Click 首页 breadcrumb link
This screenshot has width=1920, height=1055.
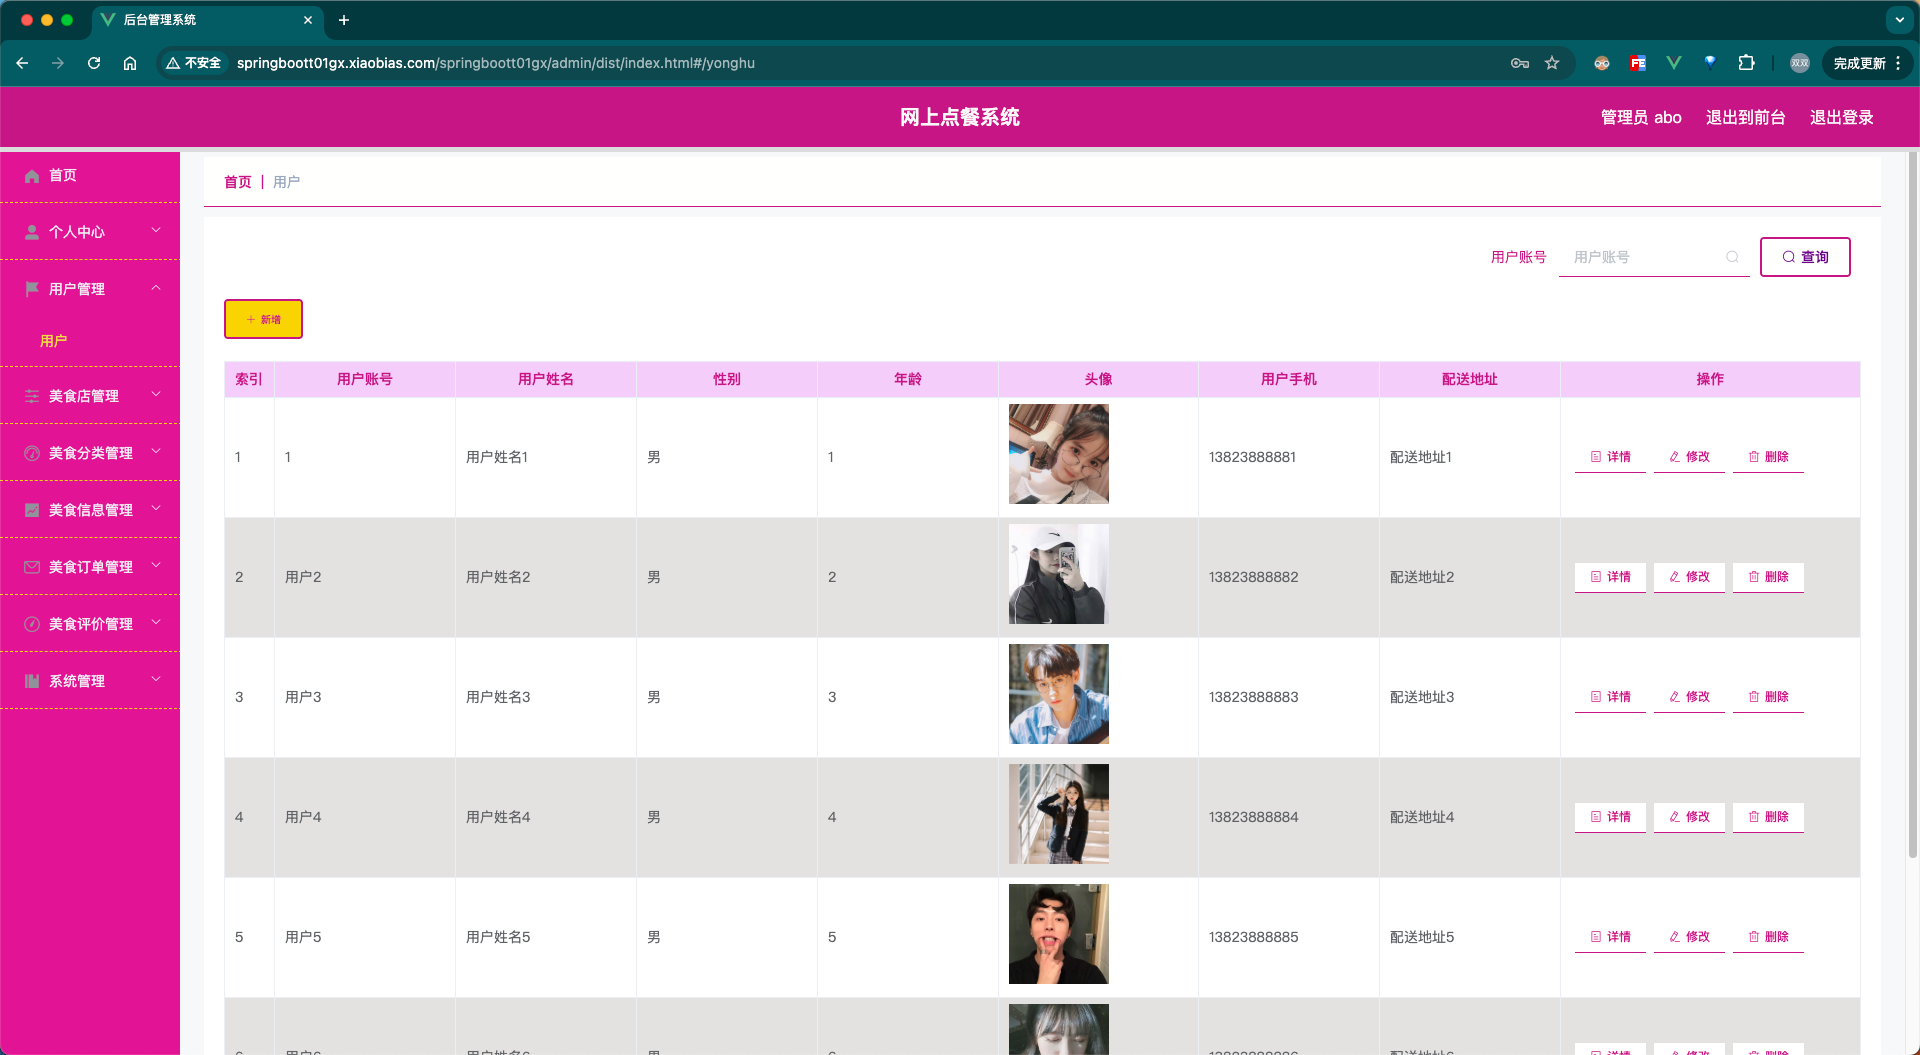[237, 182]
